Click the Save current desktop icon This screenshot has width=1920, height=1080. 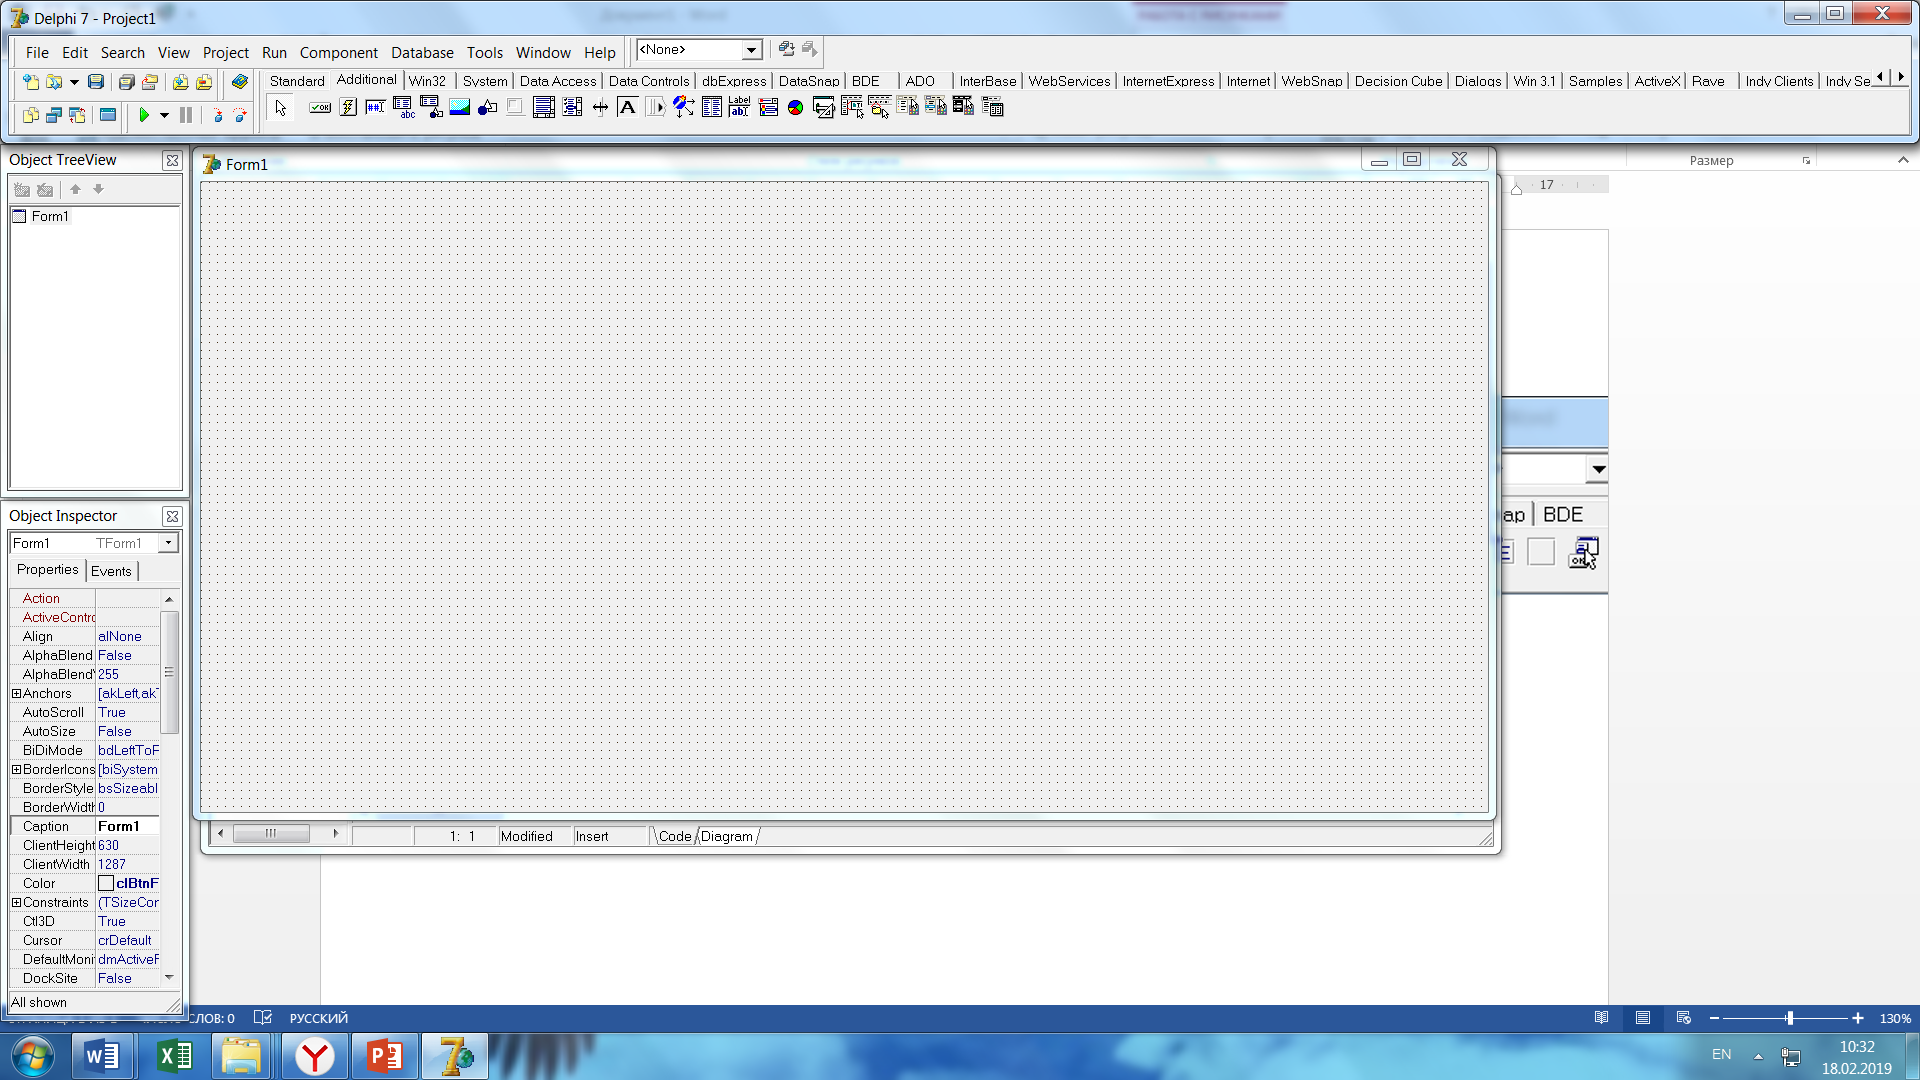click(787, 49)
